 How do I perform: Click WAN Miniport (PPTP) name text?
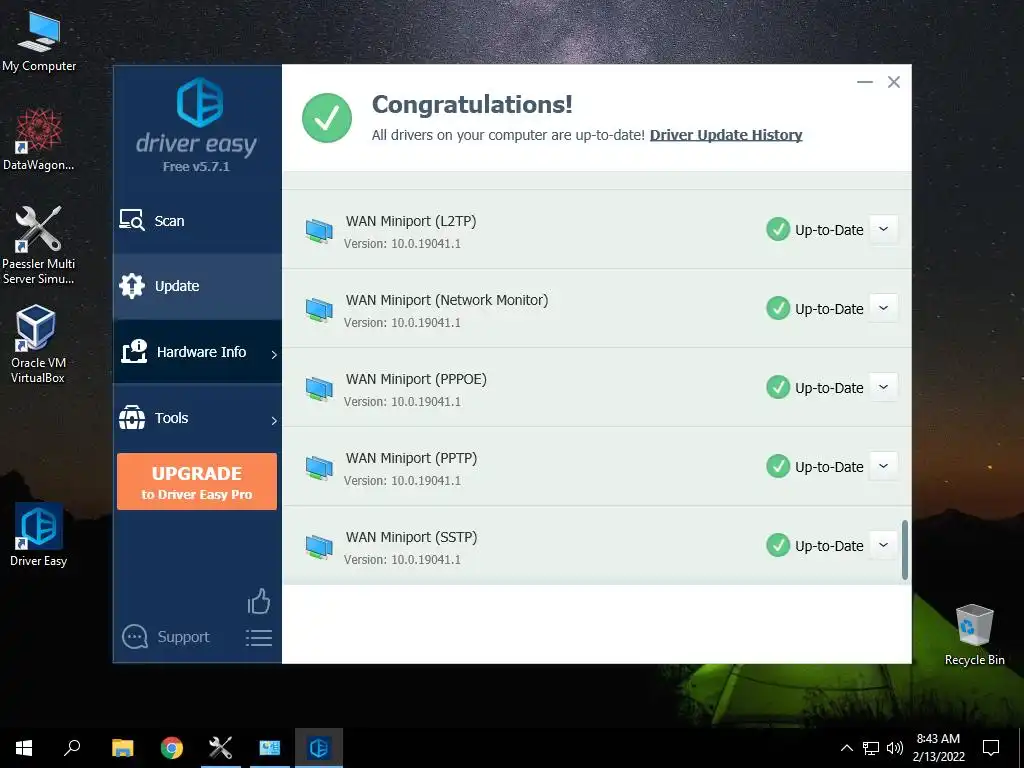point(411,458)
